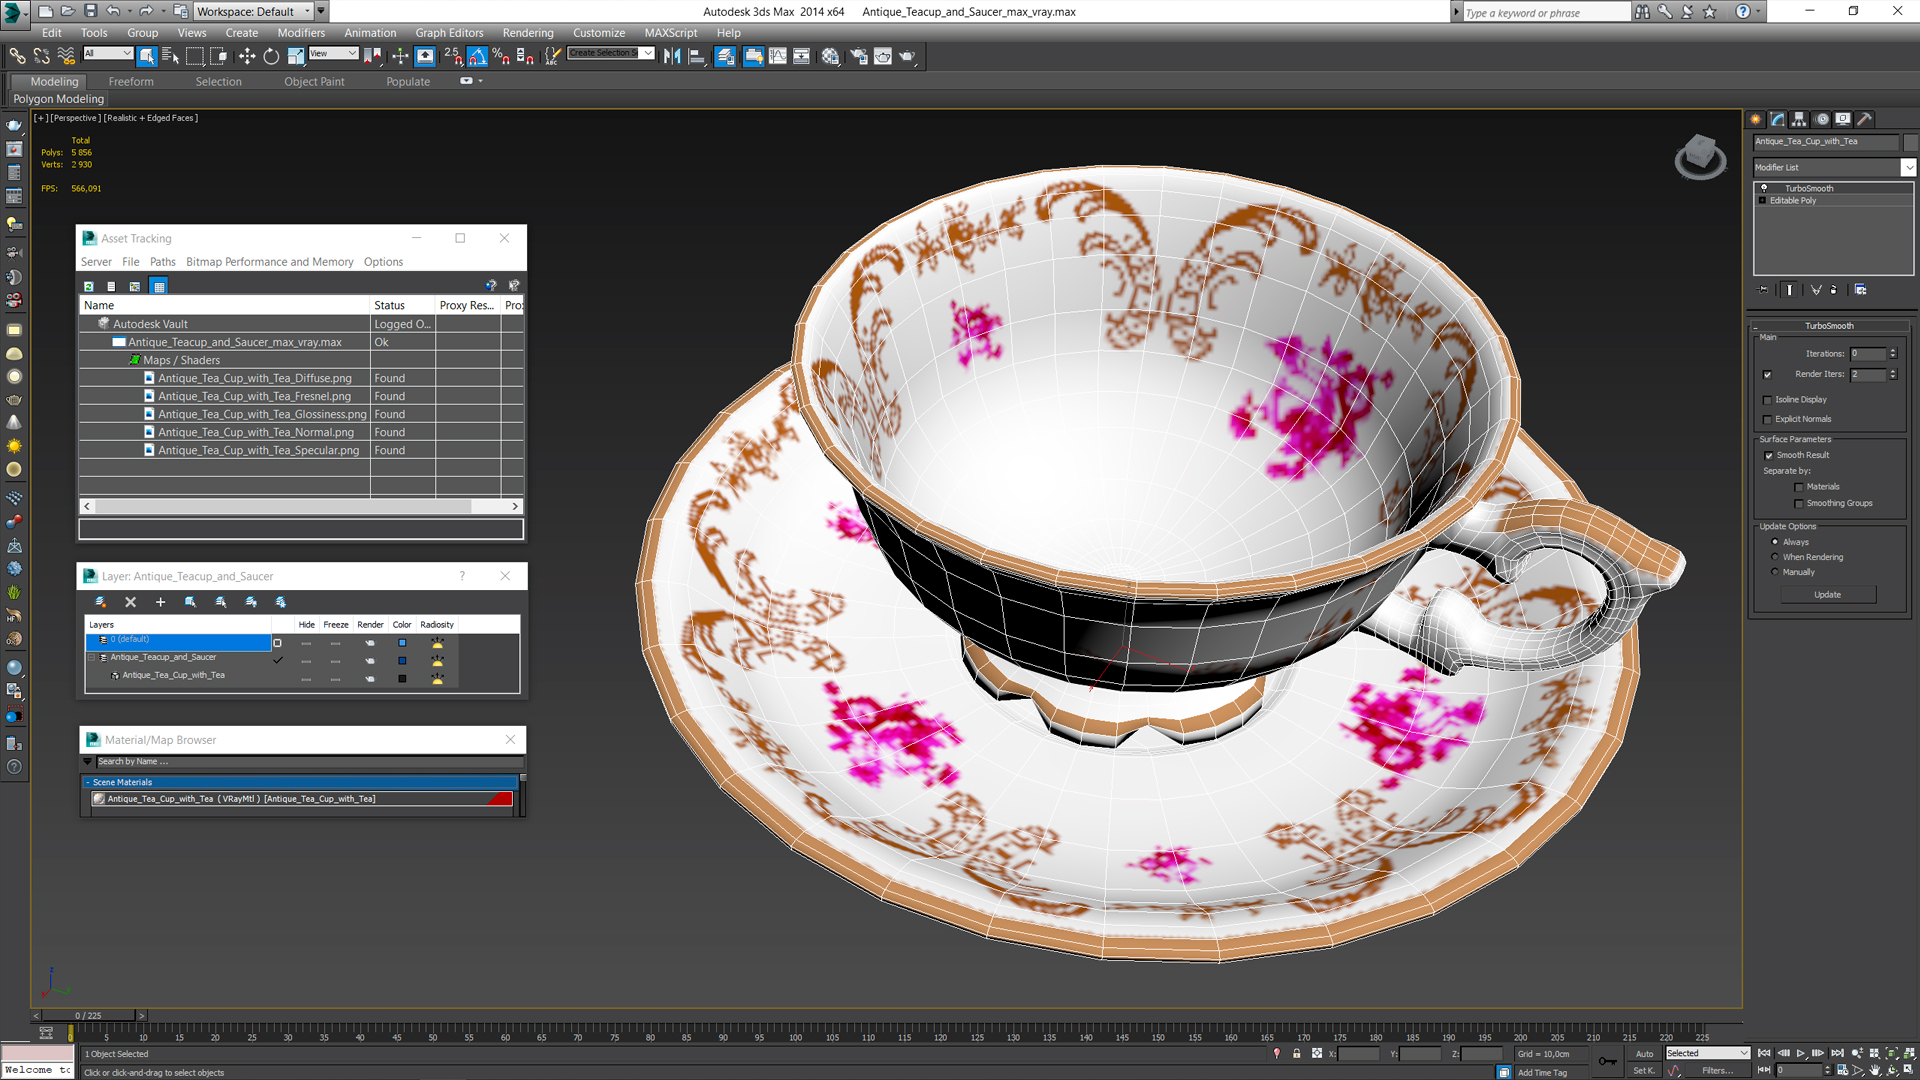Enable Explicit Normals checkbox
Viewport: 1920px width, 1080px height.
click(x=1767, y=420)
